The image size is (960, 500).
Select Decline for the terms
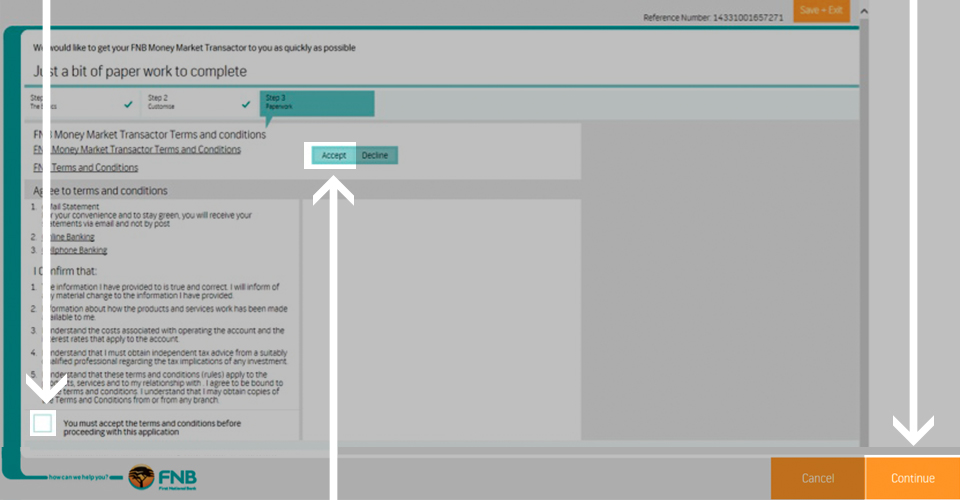(375, 155)
